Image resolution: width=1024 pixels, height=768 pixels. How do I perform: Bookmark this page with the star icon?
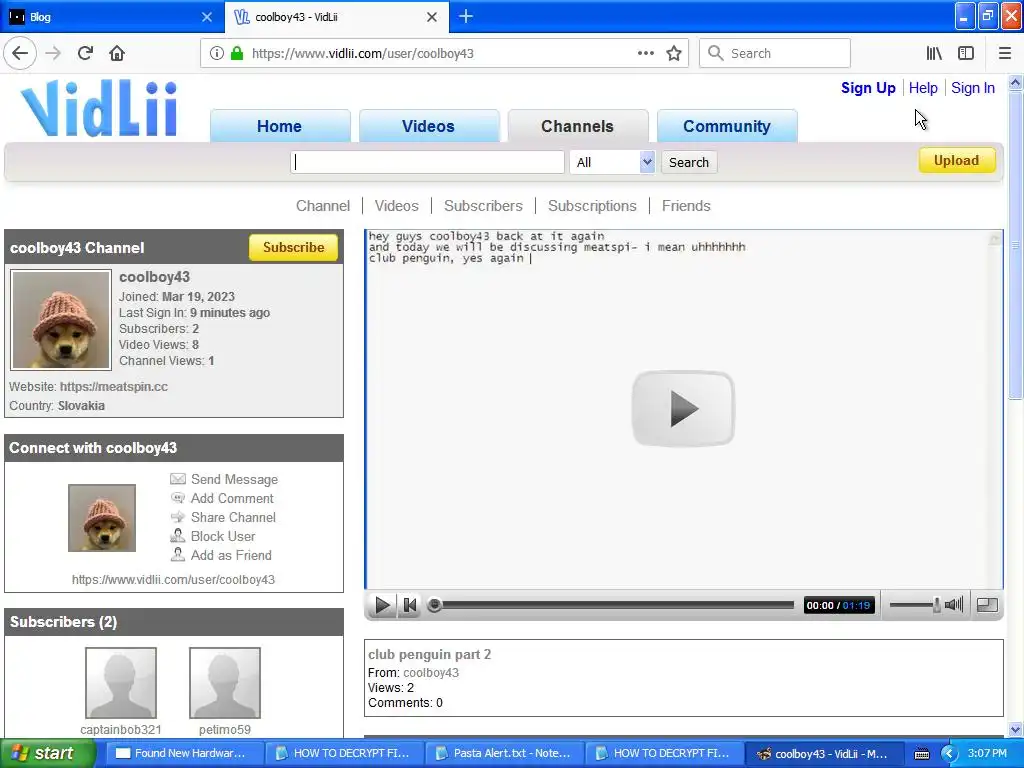tap(674, 54)
